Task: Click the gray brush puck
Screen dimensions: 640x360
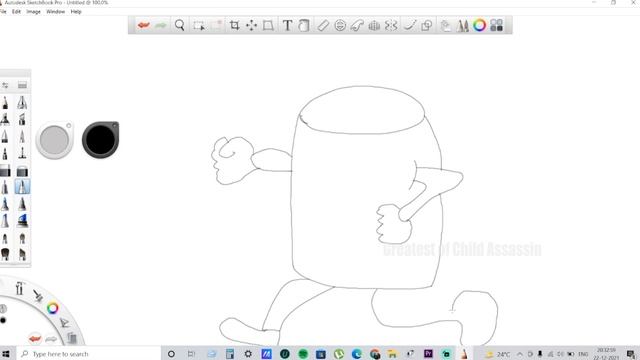Action: coord(54,140)
